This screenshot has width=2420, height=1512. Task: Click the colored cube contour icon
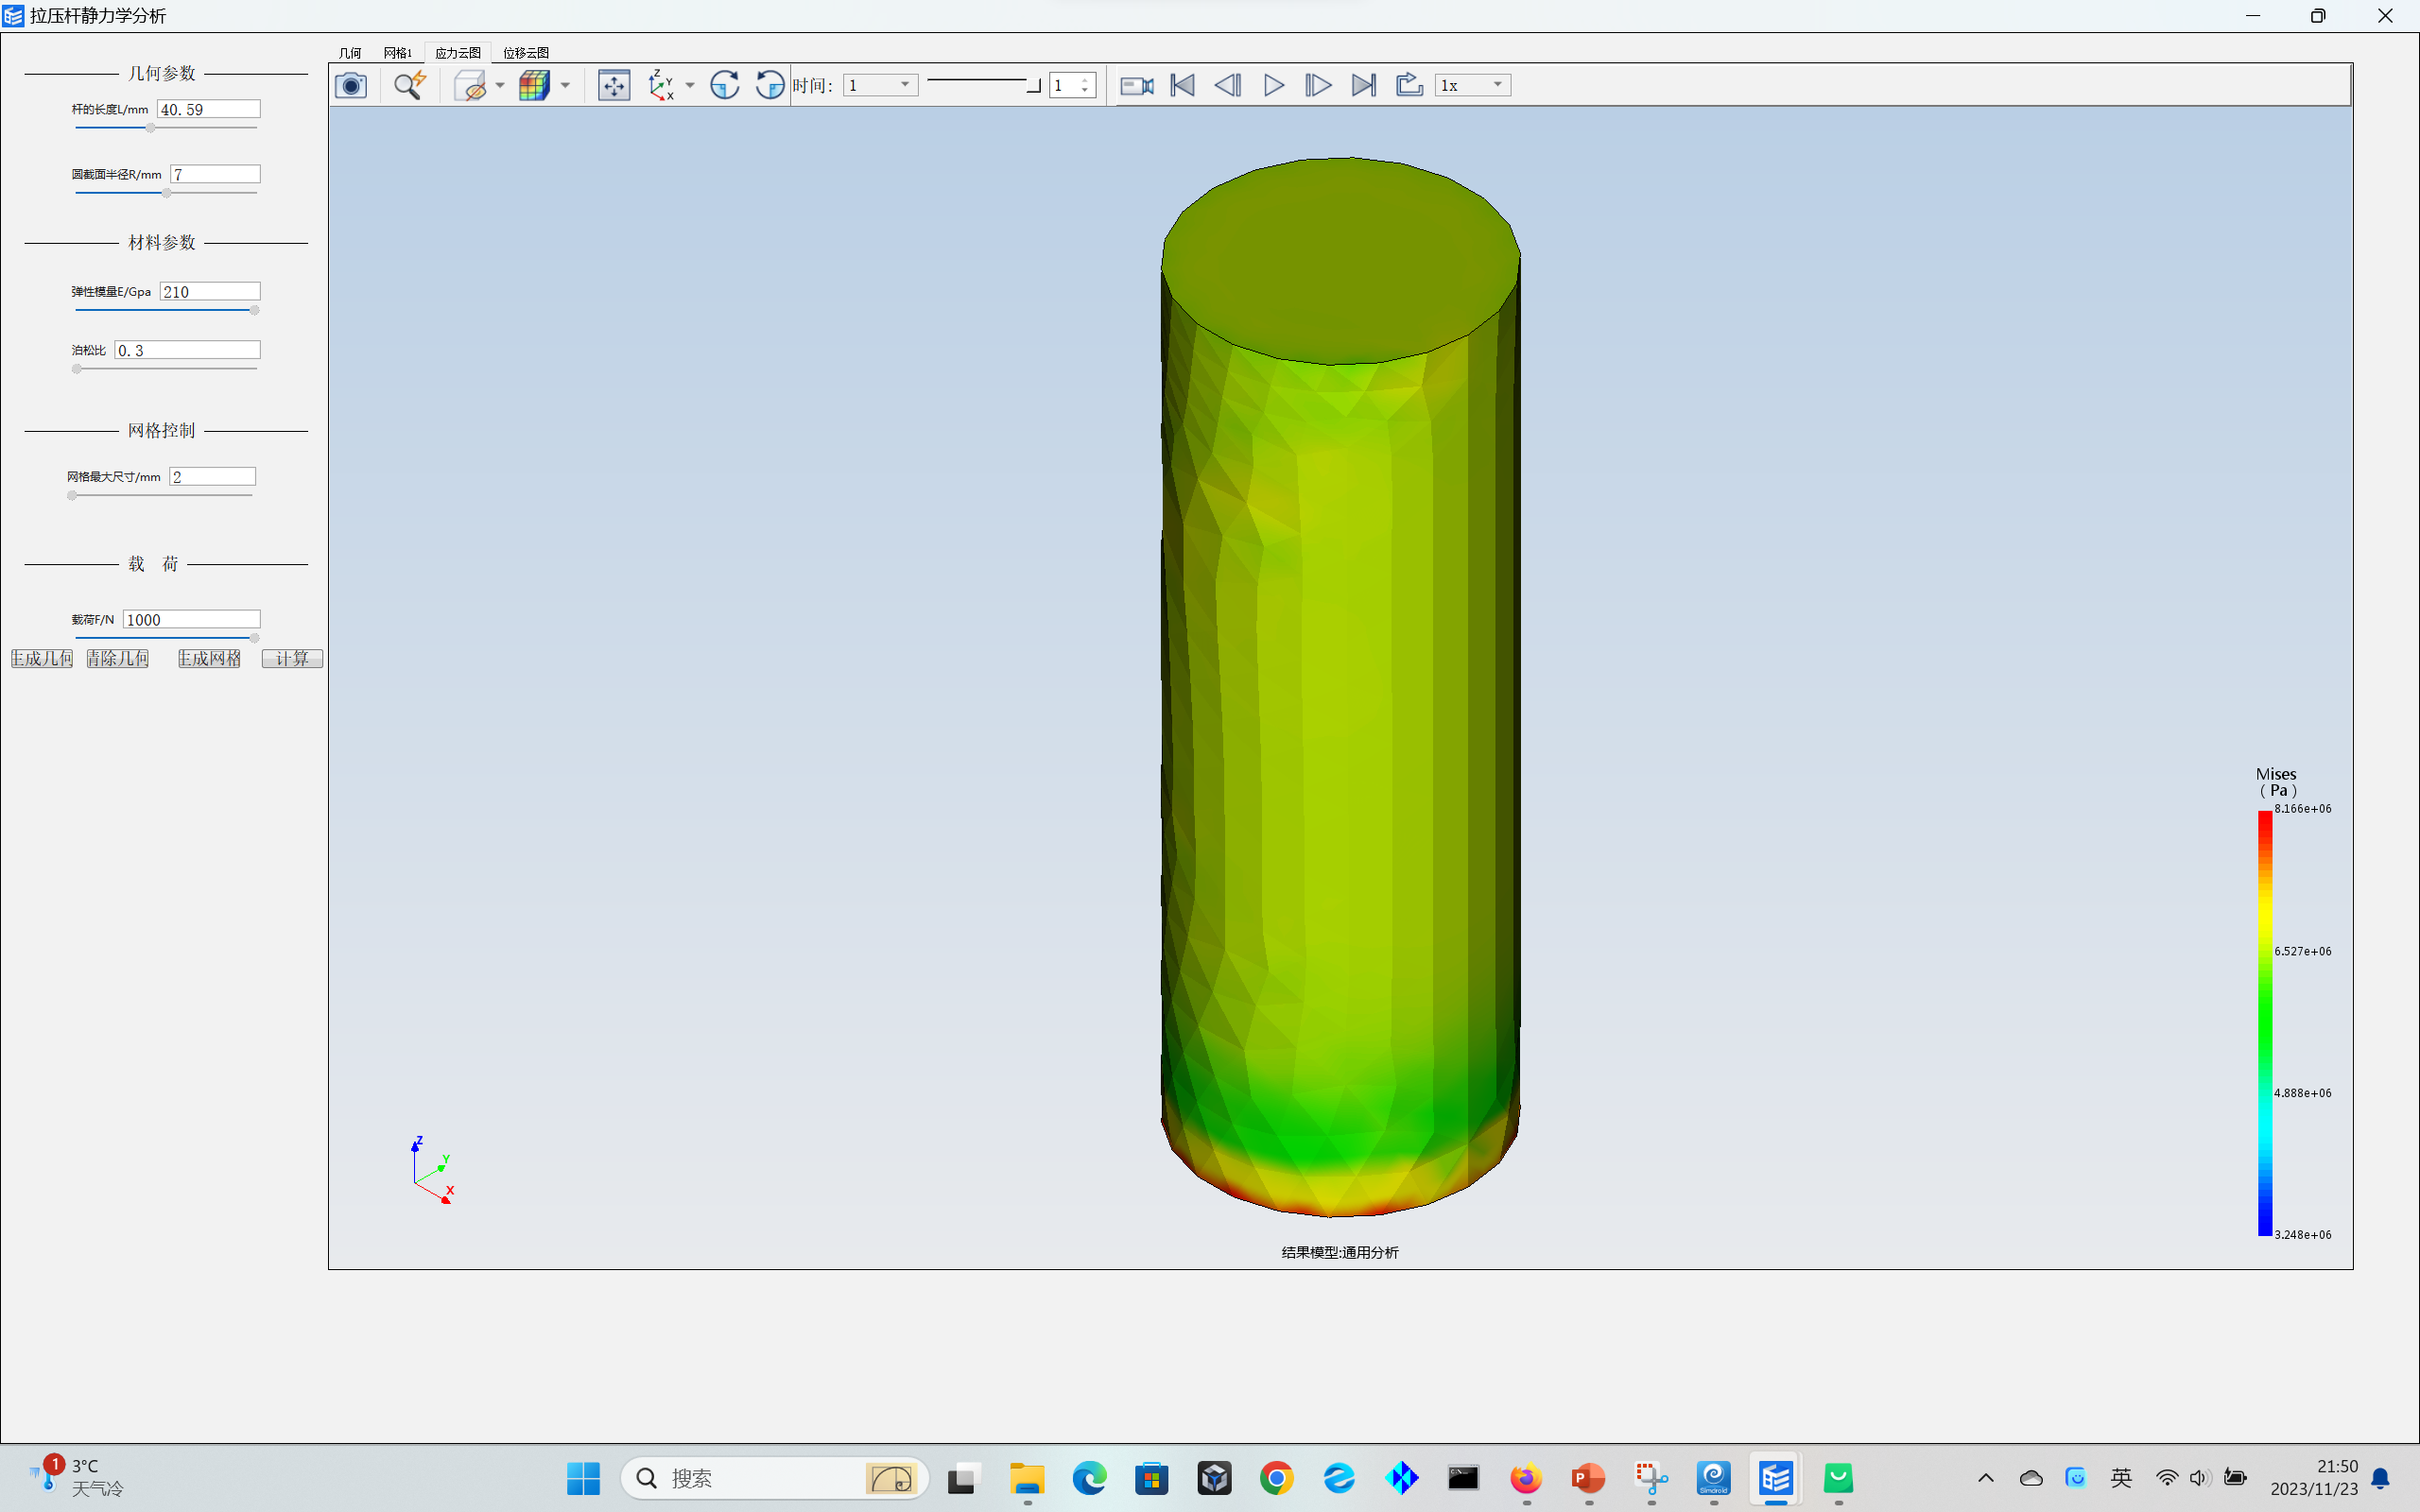tap(534, 85)
